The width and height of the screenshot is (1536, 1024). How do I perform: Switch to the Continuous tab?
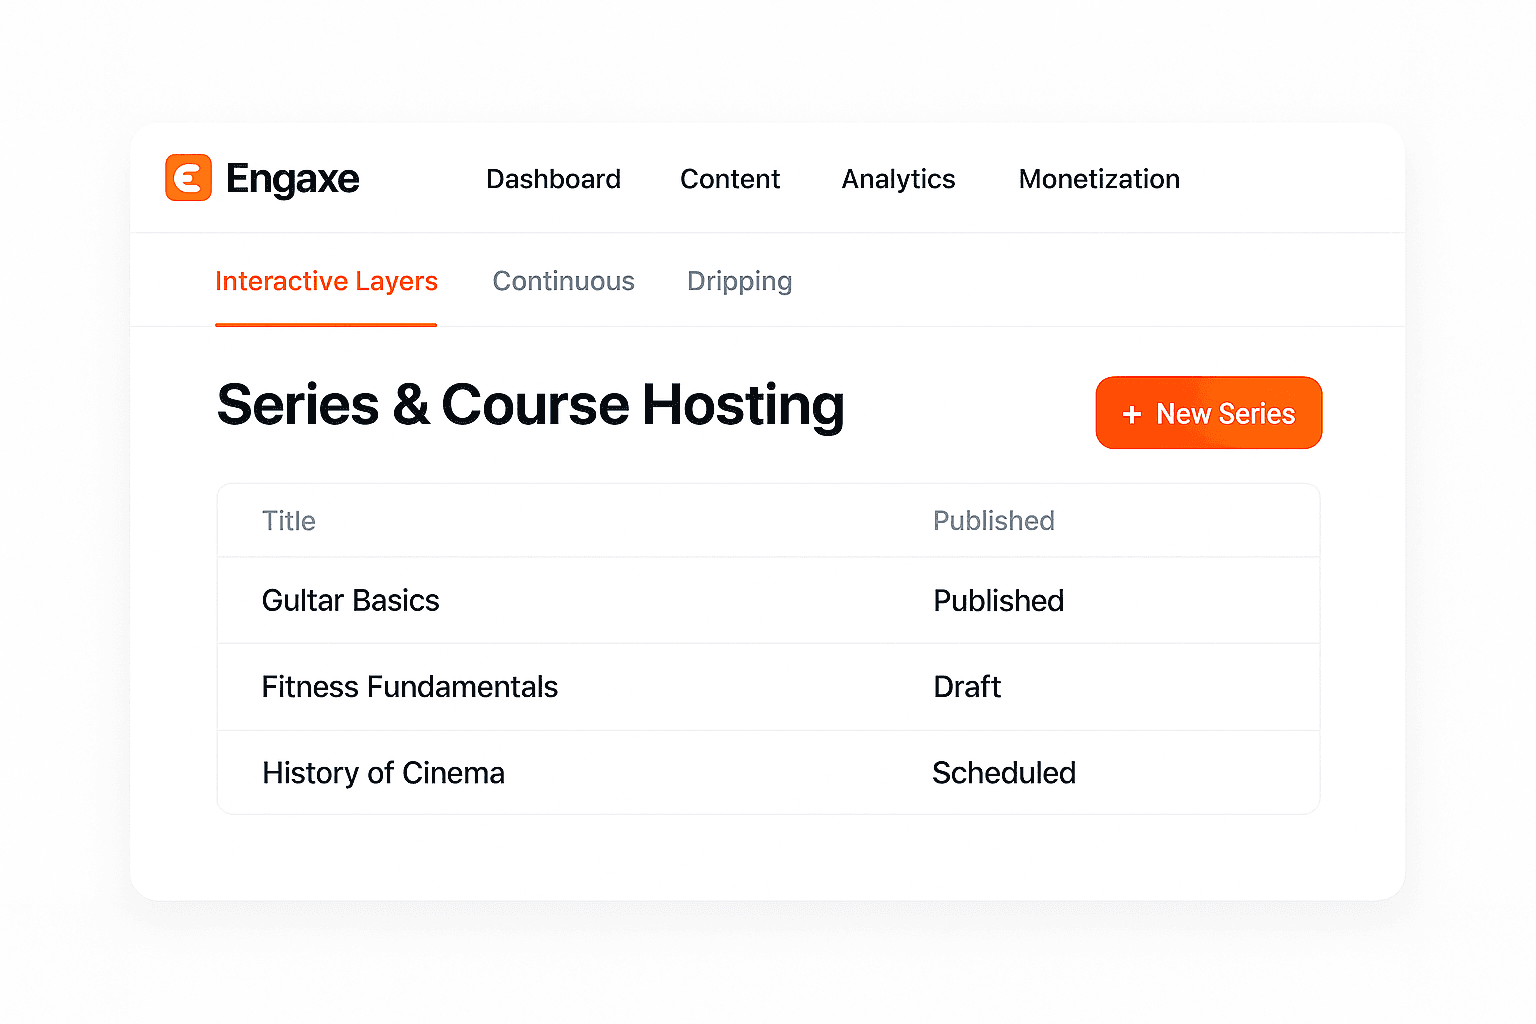[x=563, y=281]
